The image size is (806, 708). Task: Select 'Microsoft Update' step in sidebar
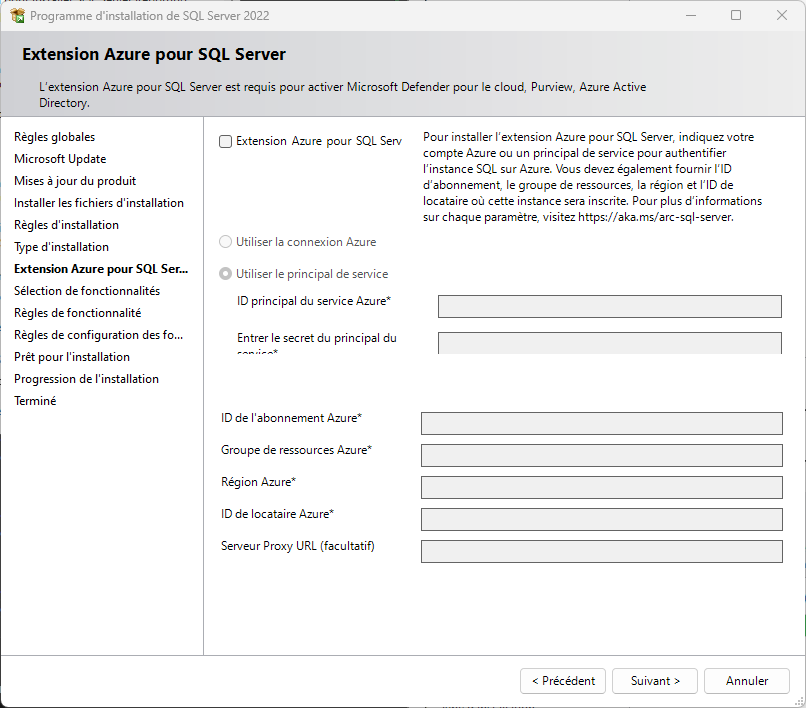click(60, 159)
